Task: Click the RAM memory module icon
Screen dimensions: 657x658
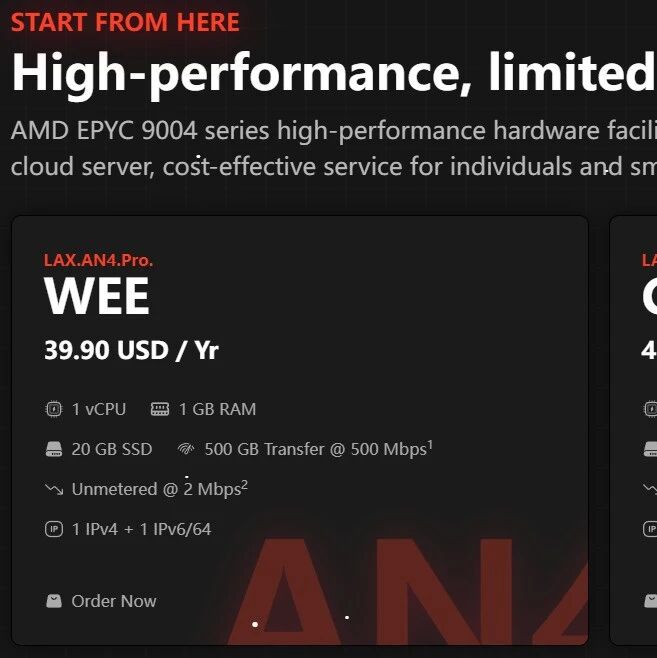Action: pyautogui.click(x=160, y=409)
